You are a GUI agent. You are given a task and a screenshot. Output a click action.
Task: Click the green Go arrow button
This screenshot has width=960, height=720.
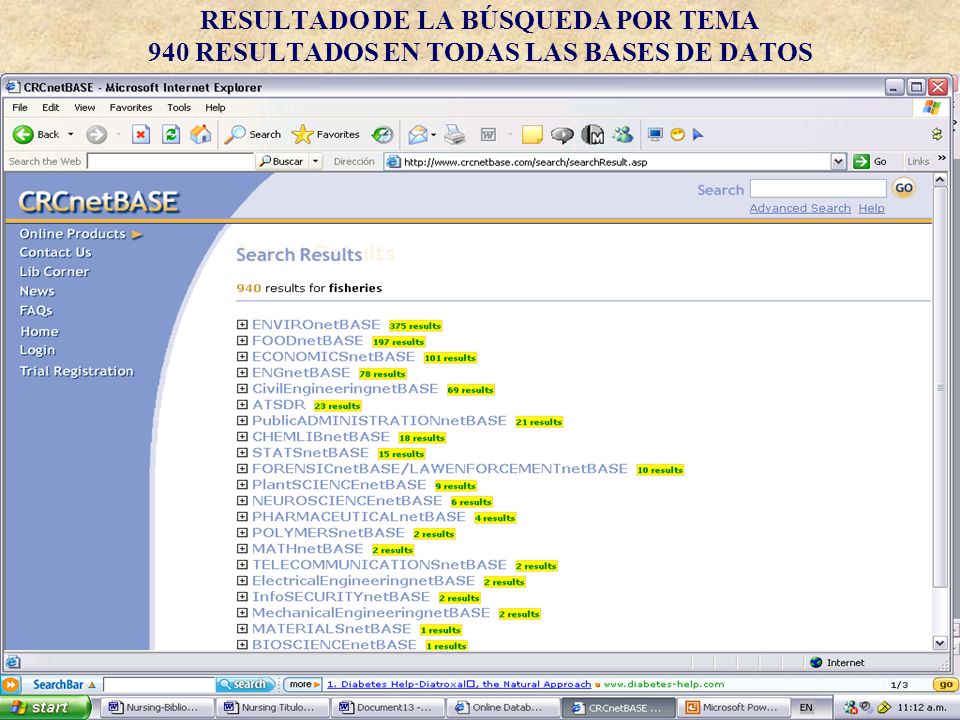tap(861, 161)
